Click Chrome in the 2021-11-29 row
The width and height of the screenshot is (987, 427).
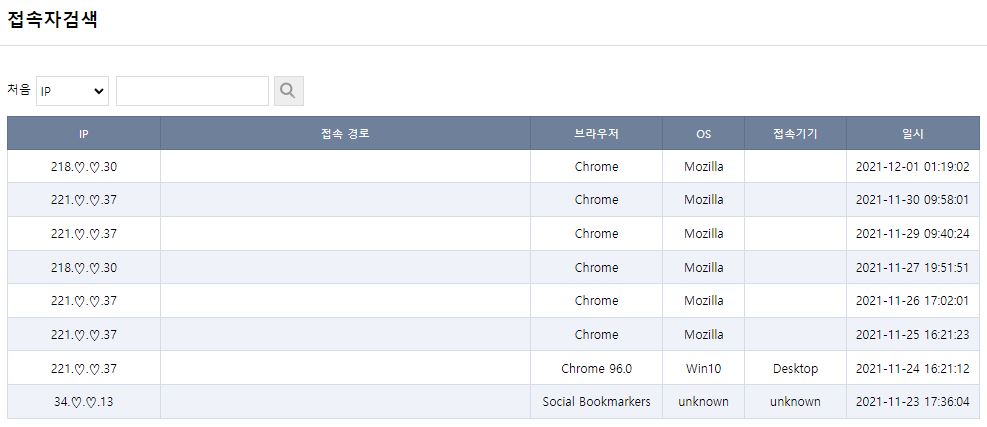click(x=596, y=234)
